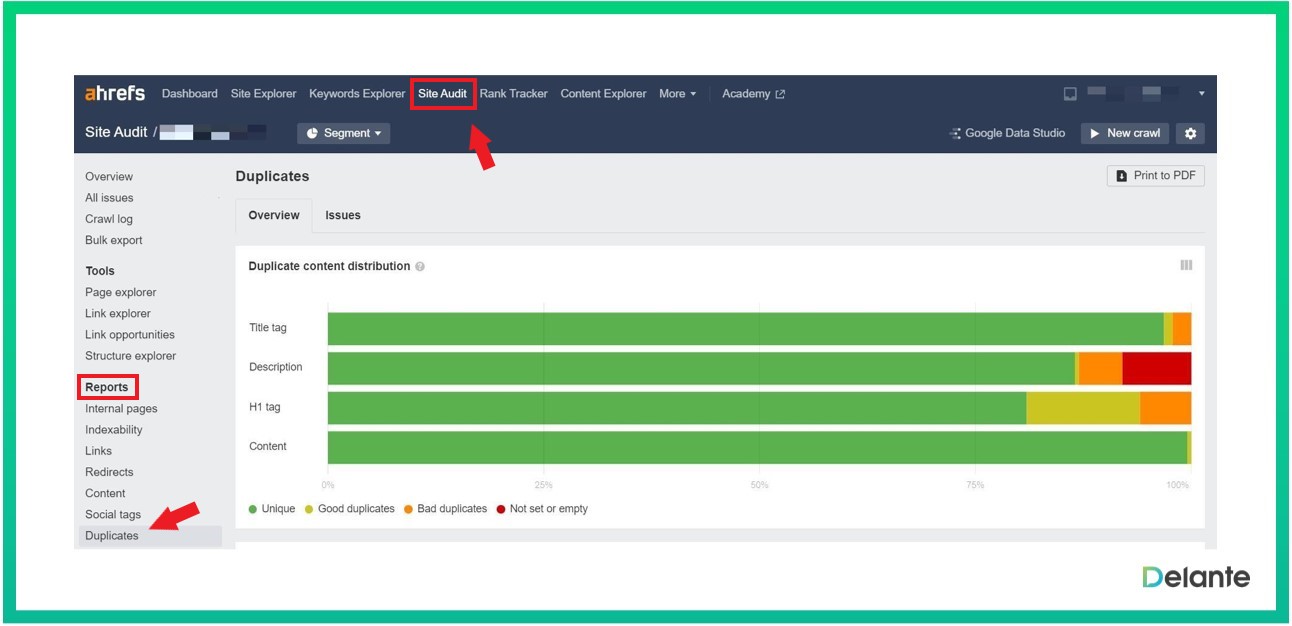Viewport: 1292px width, 626px height.
Task: Click the columns view icon in chart
Action: point(1186,265)
